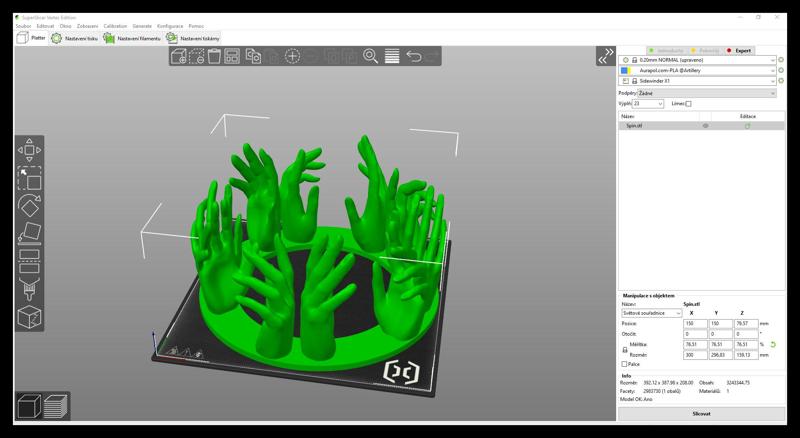Open the world coordinates dropdown
The width and height of the screenshot is (800, 438).
point(652,313)
